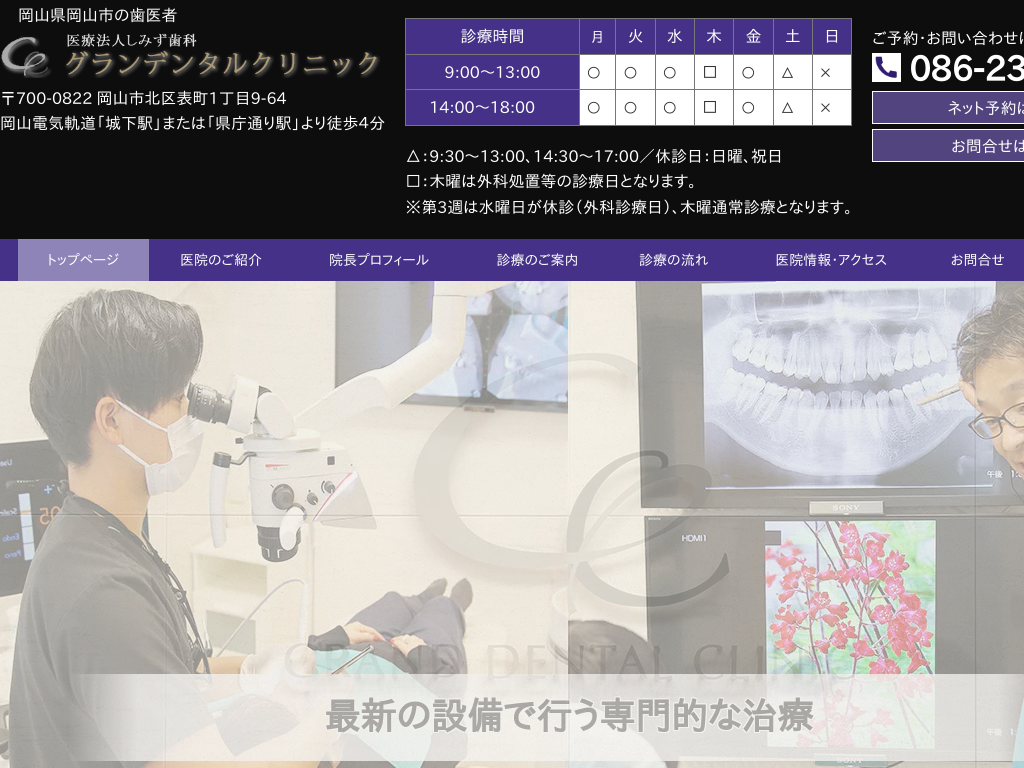Click the 診療時間 table header
Screen dimensions: 1024x768
[492, 37]
